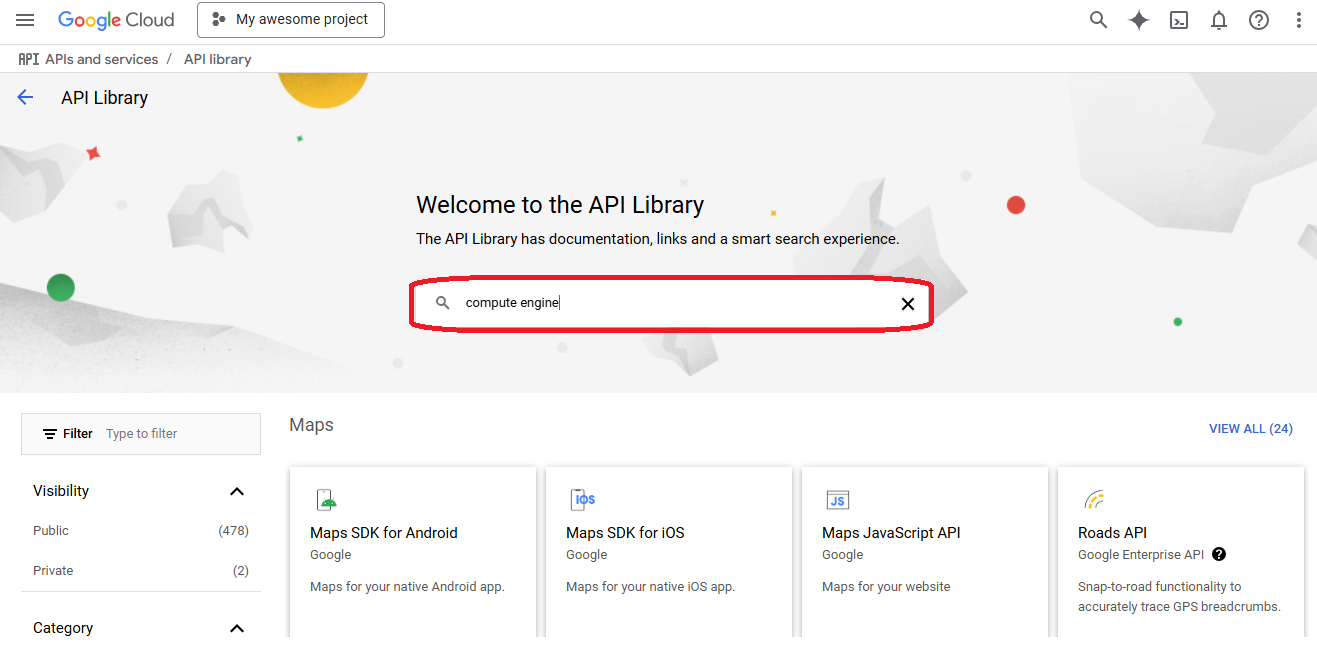This screenshot has height=655, width=1317.
Task: Collapse the Category filter section
Action: tap(237, 628)
